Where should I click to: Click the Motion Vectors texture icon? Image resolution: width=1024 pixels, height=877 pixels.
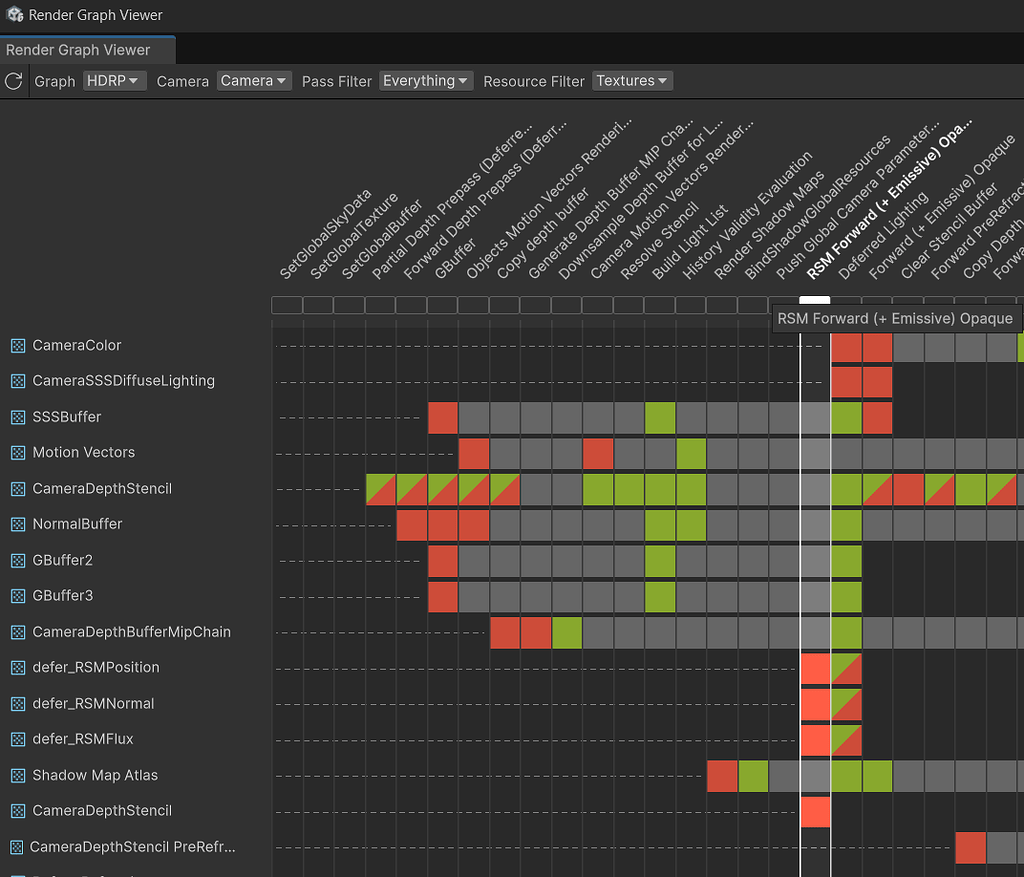click(18, 452)
